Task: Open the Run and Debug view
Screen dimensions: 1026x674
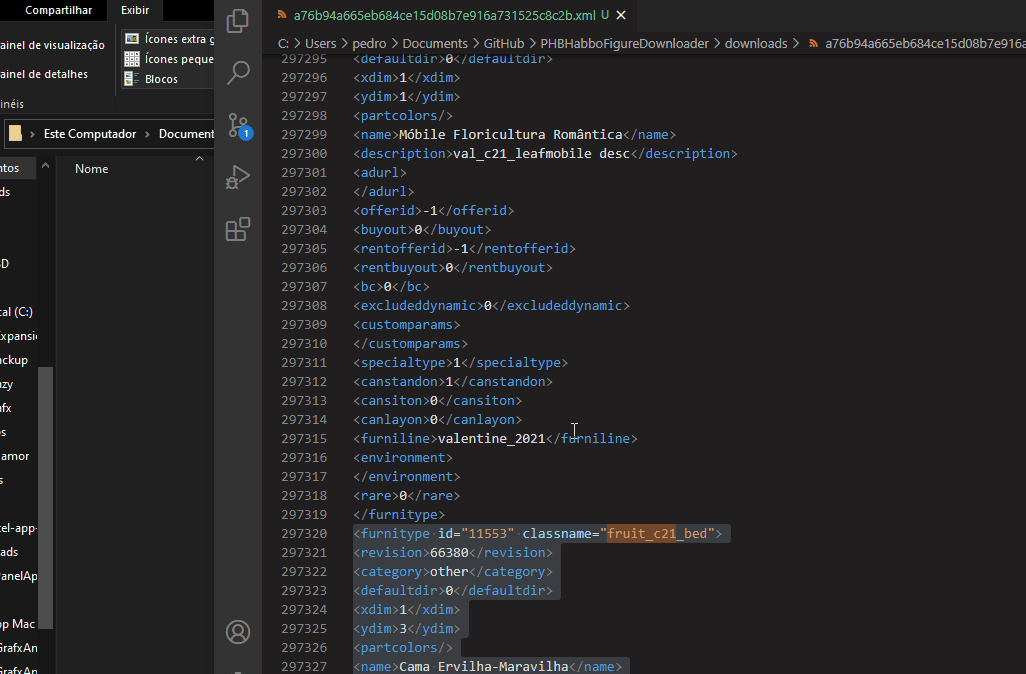Action: point(238,178)
